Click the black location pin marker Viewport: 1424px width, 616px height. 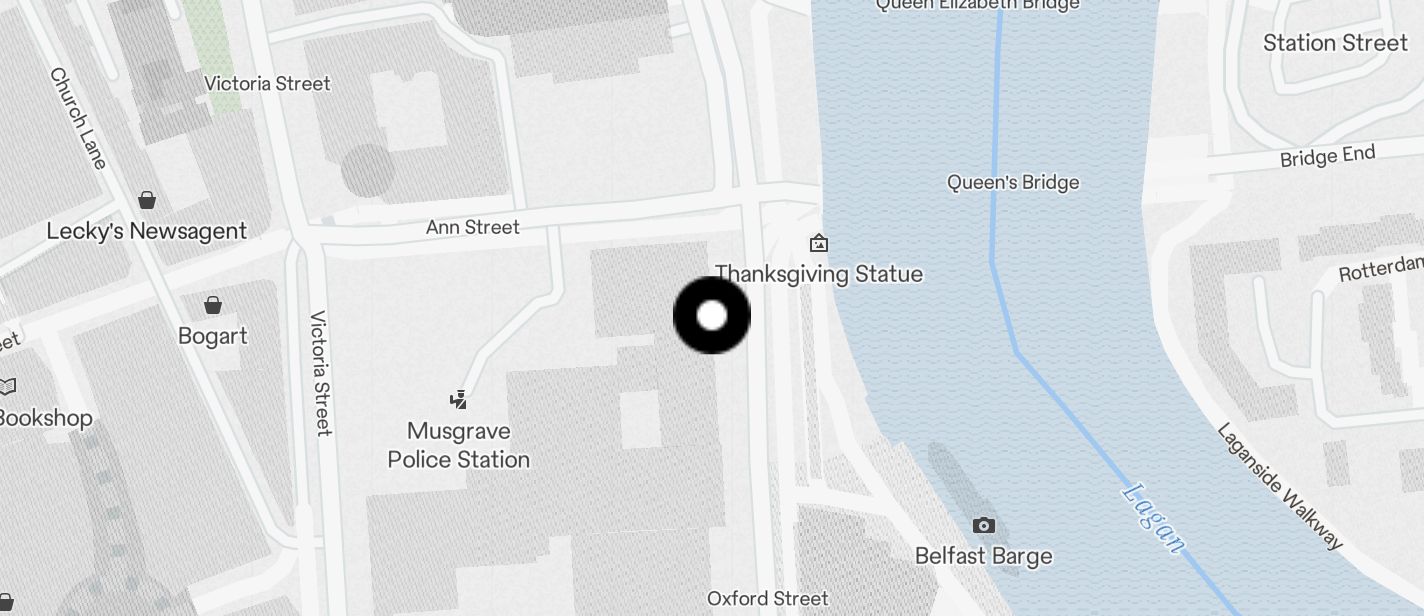[x=712, y=316]
